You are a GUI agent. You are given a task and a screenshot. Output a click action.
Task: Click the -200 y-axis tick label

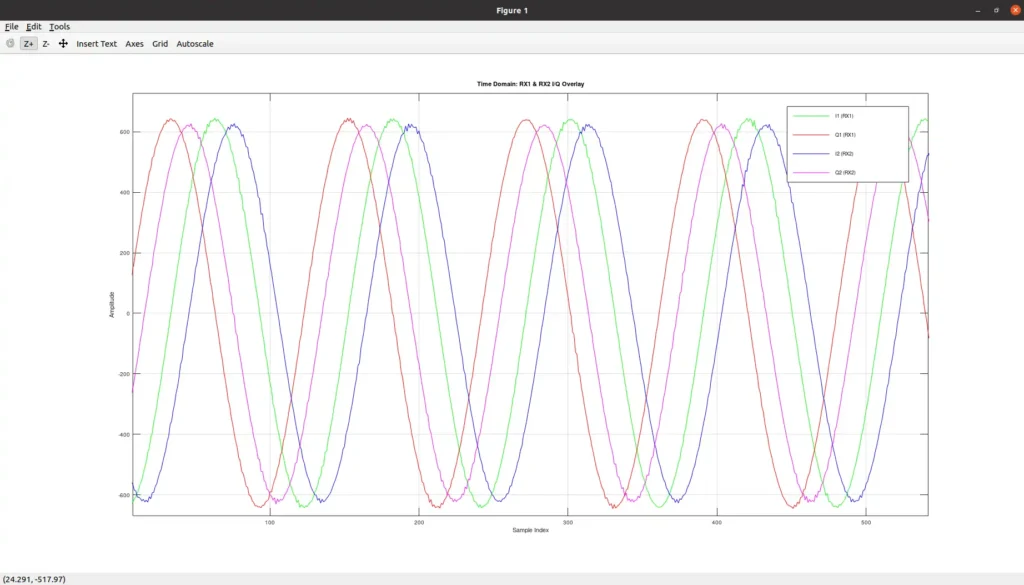pyautogui.click(x=123, y=374)
